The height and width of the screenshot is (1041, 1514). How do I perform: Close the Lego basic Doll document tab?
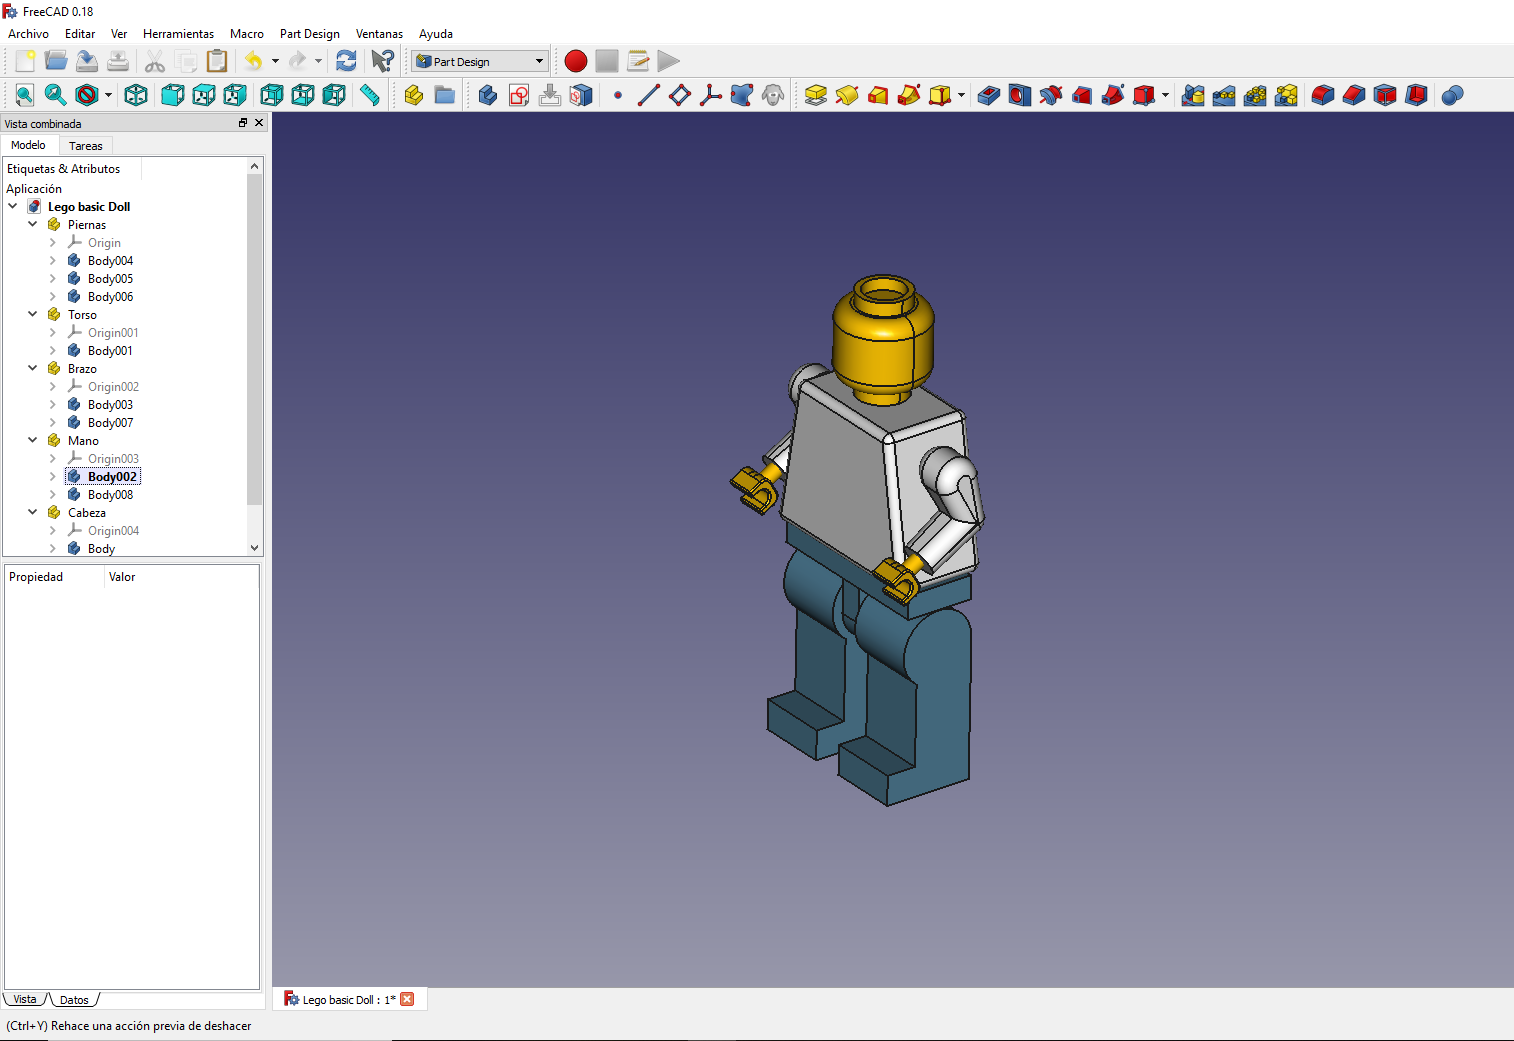coord(407,999)
